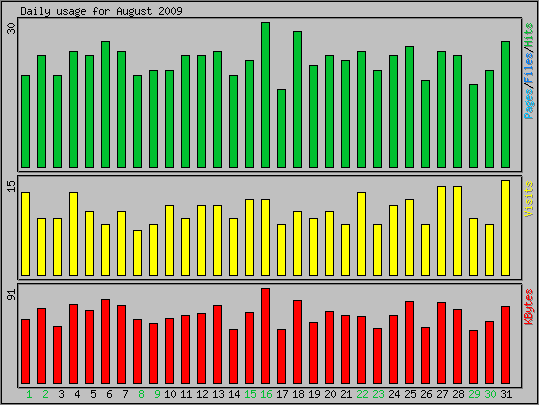Click the red KBytes bar for day 29
This screenshot has width=539, height=405.
(x=473, y=357)
